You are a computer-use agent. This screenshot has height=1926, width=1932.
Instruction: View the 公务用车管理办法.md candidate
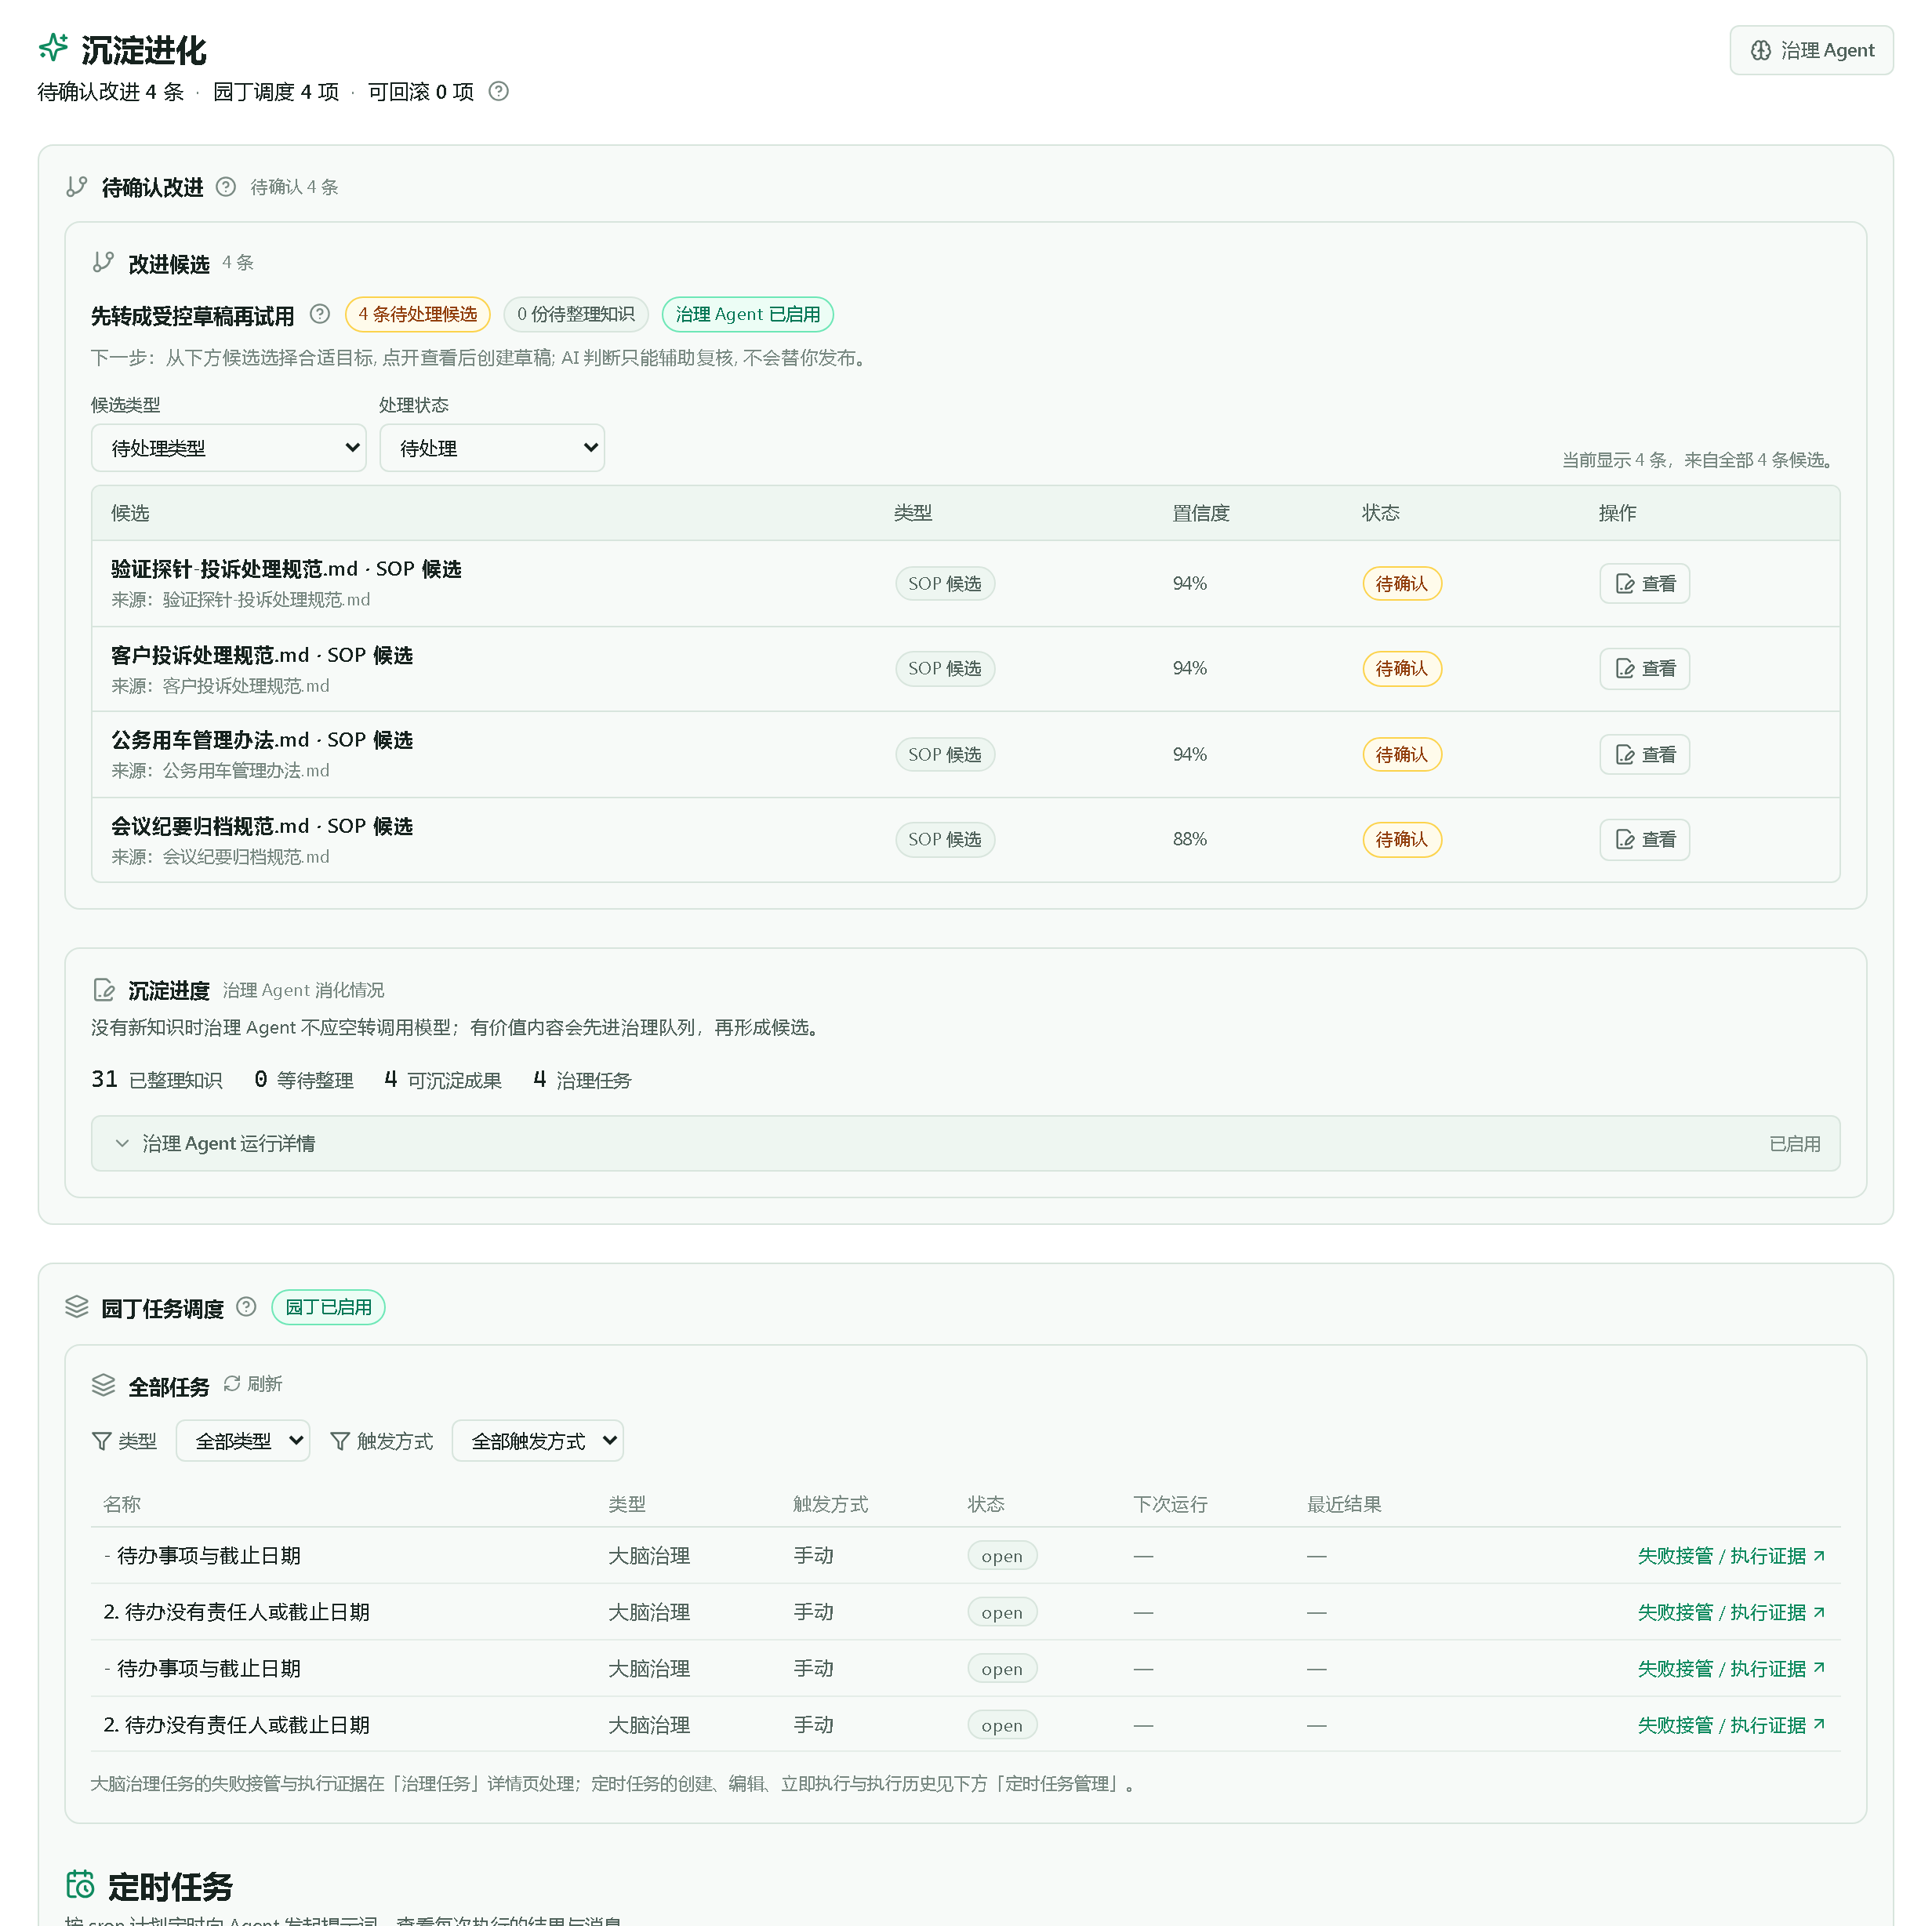(1645, 755)
